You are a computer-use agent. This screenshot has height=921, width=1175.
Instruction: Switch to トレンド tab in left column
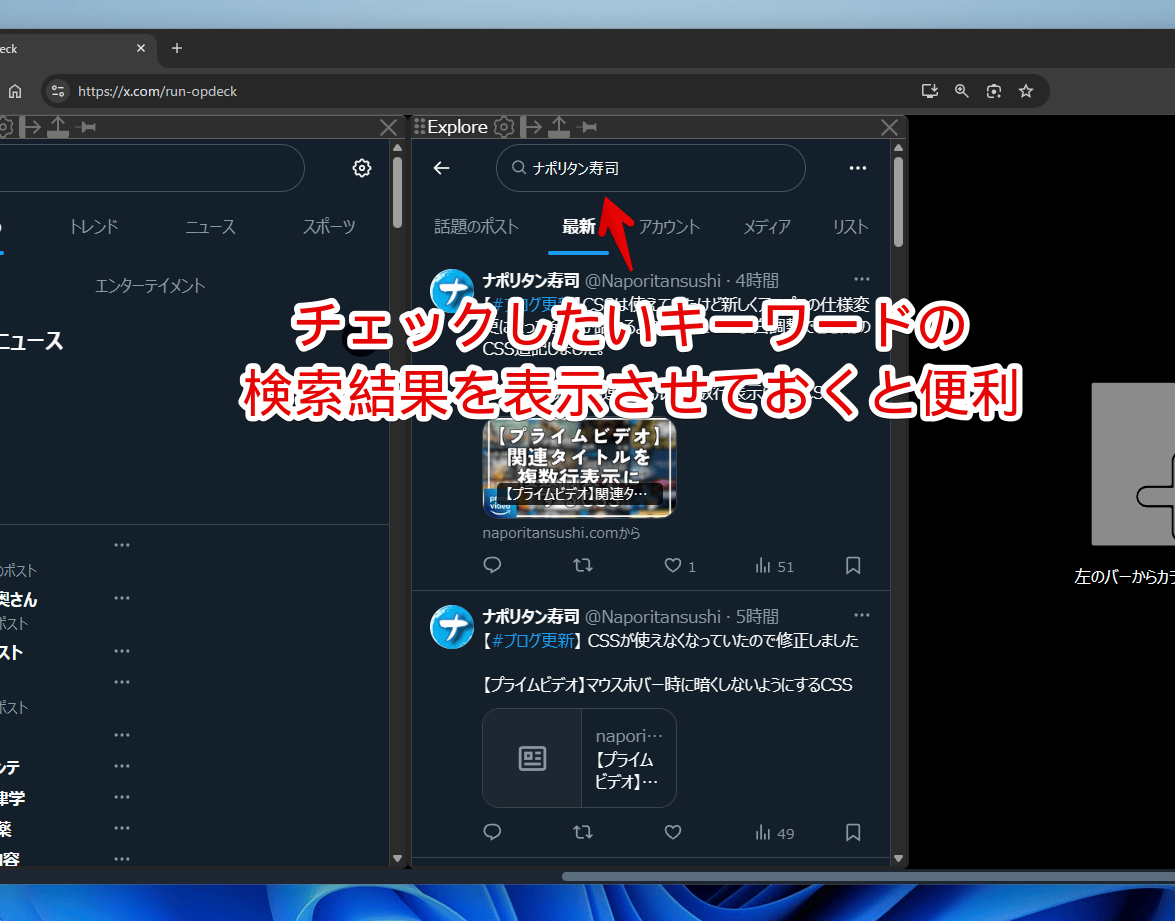click(x=94, y=226)
